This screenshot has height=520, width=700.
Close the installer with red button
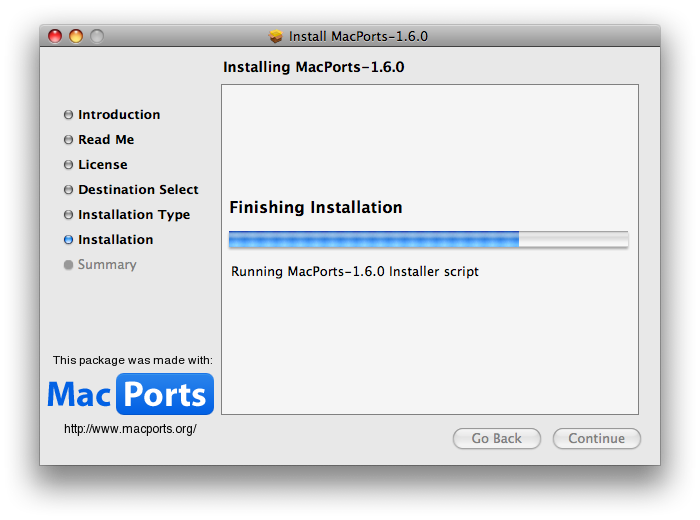click(x=55, y=36)
